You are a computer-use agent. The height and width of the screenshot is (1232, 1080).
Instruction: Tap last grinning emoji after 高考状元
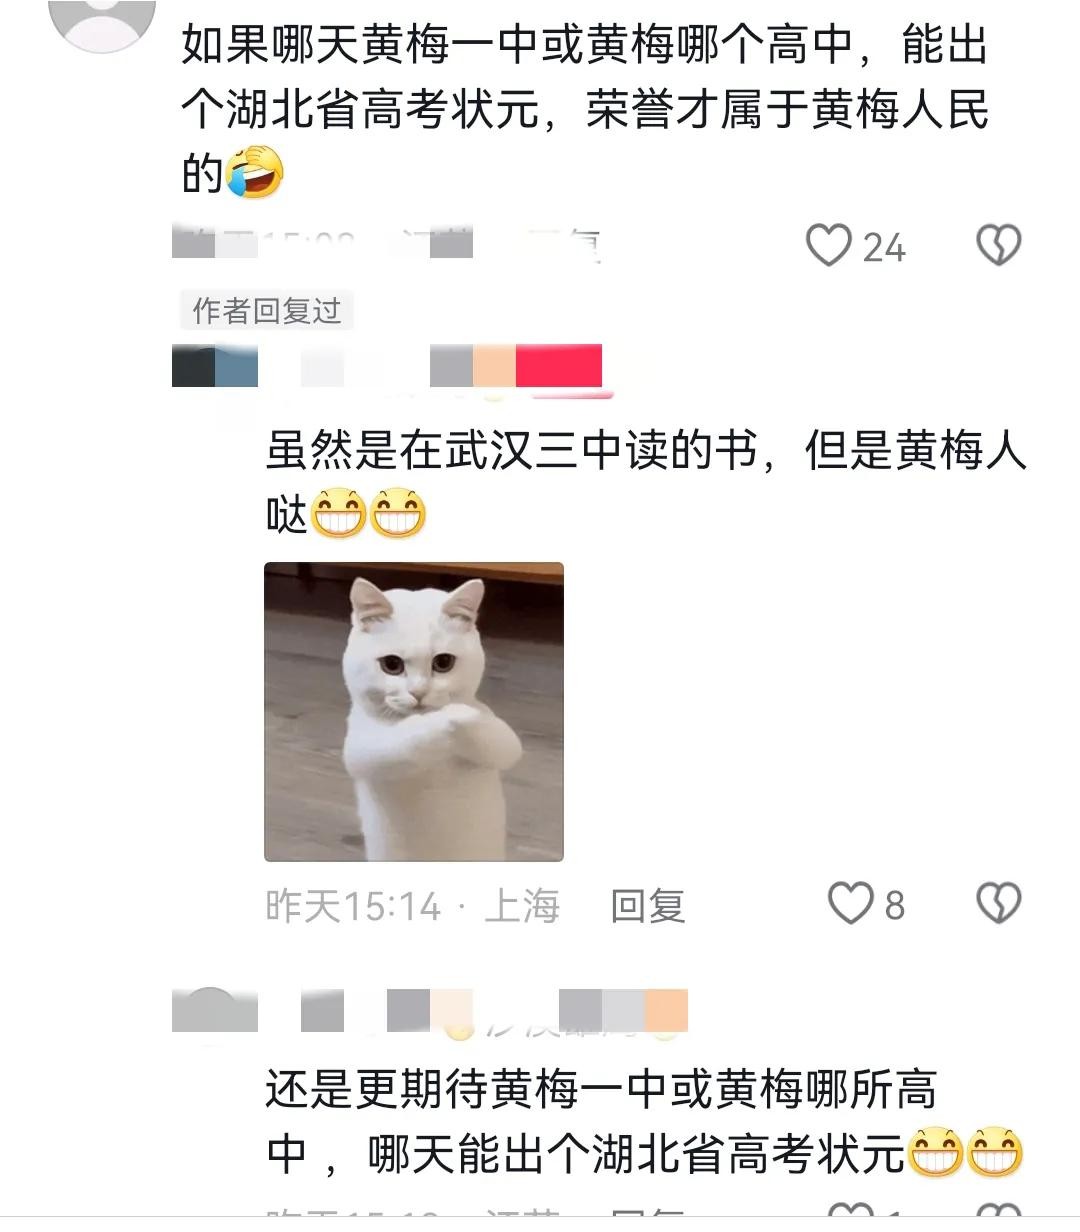tap(994, 1152)
